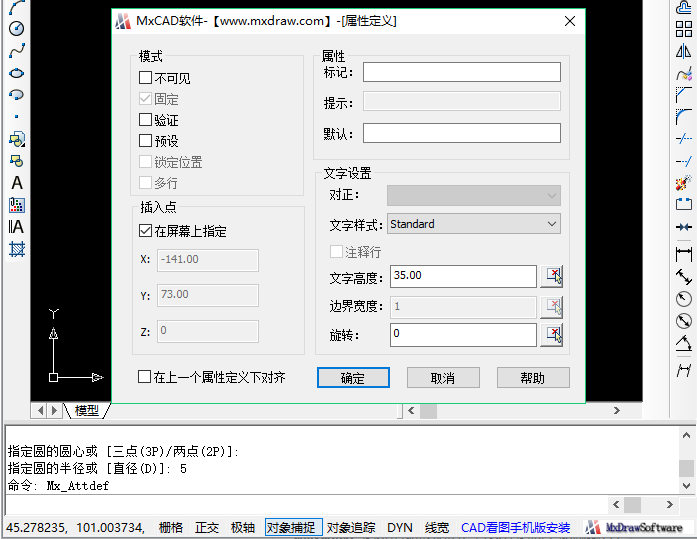Select the multiline text IA tool
Viewport: 697px width, 539px height.
[16, 227]
